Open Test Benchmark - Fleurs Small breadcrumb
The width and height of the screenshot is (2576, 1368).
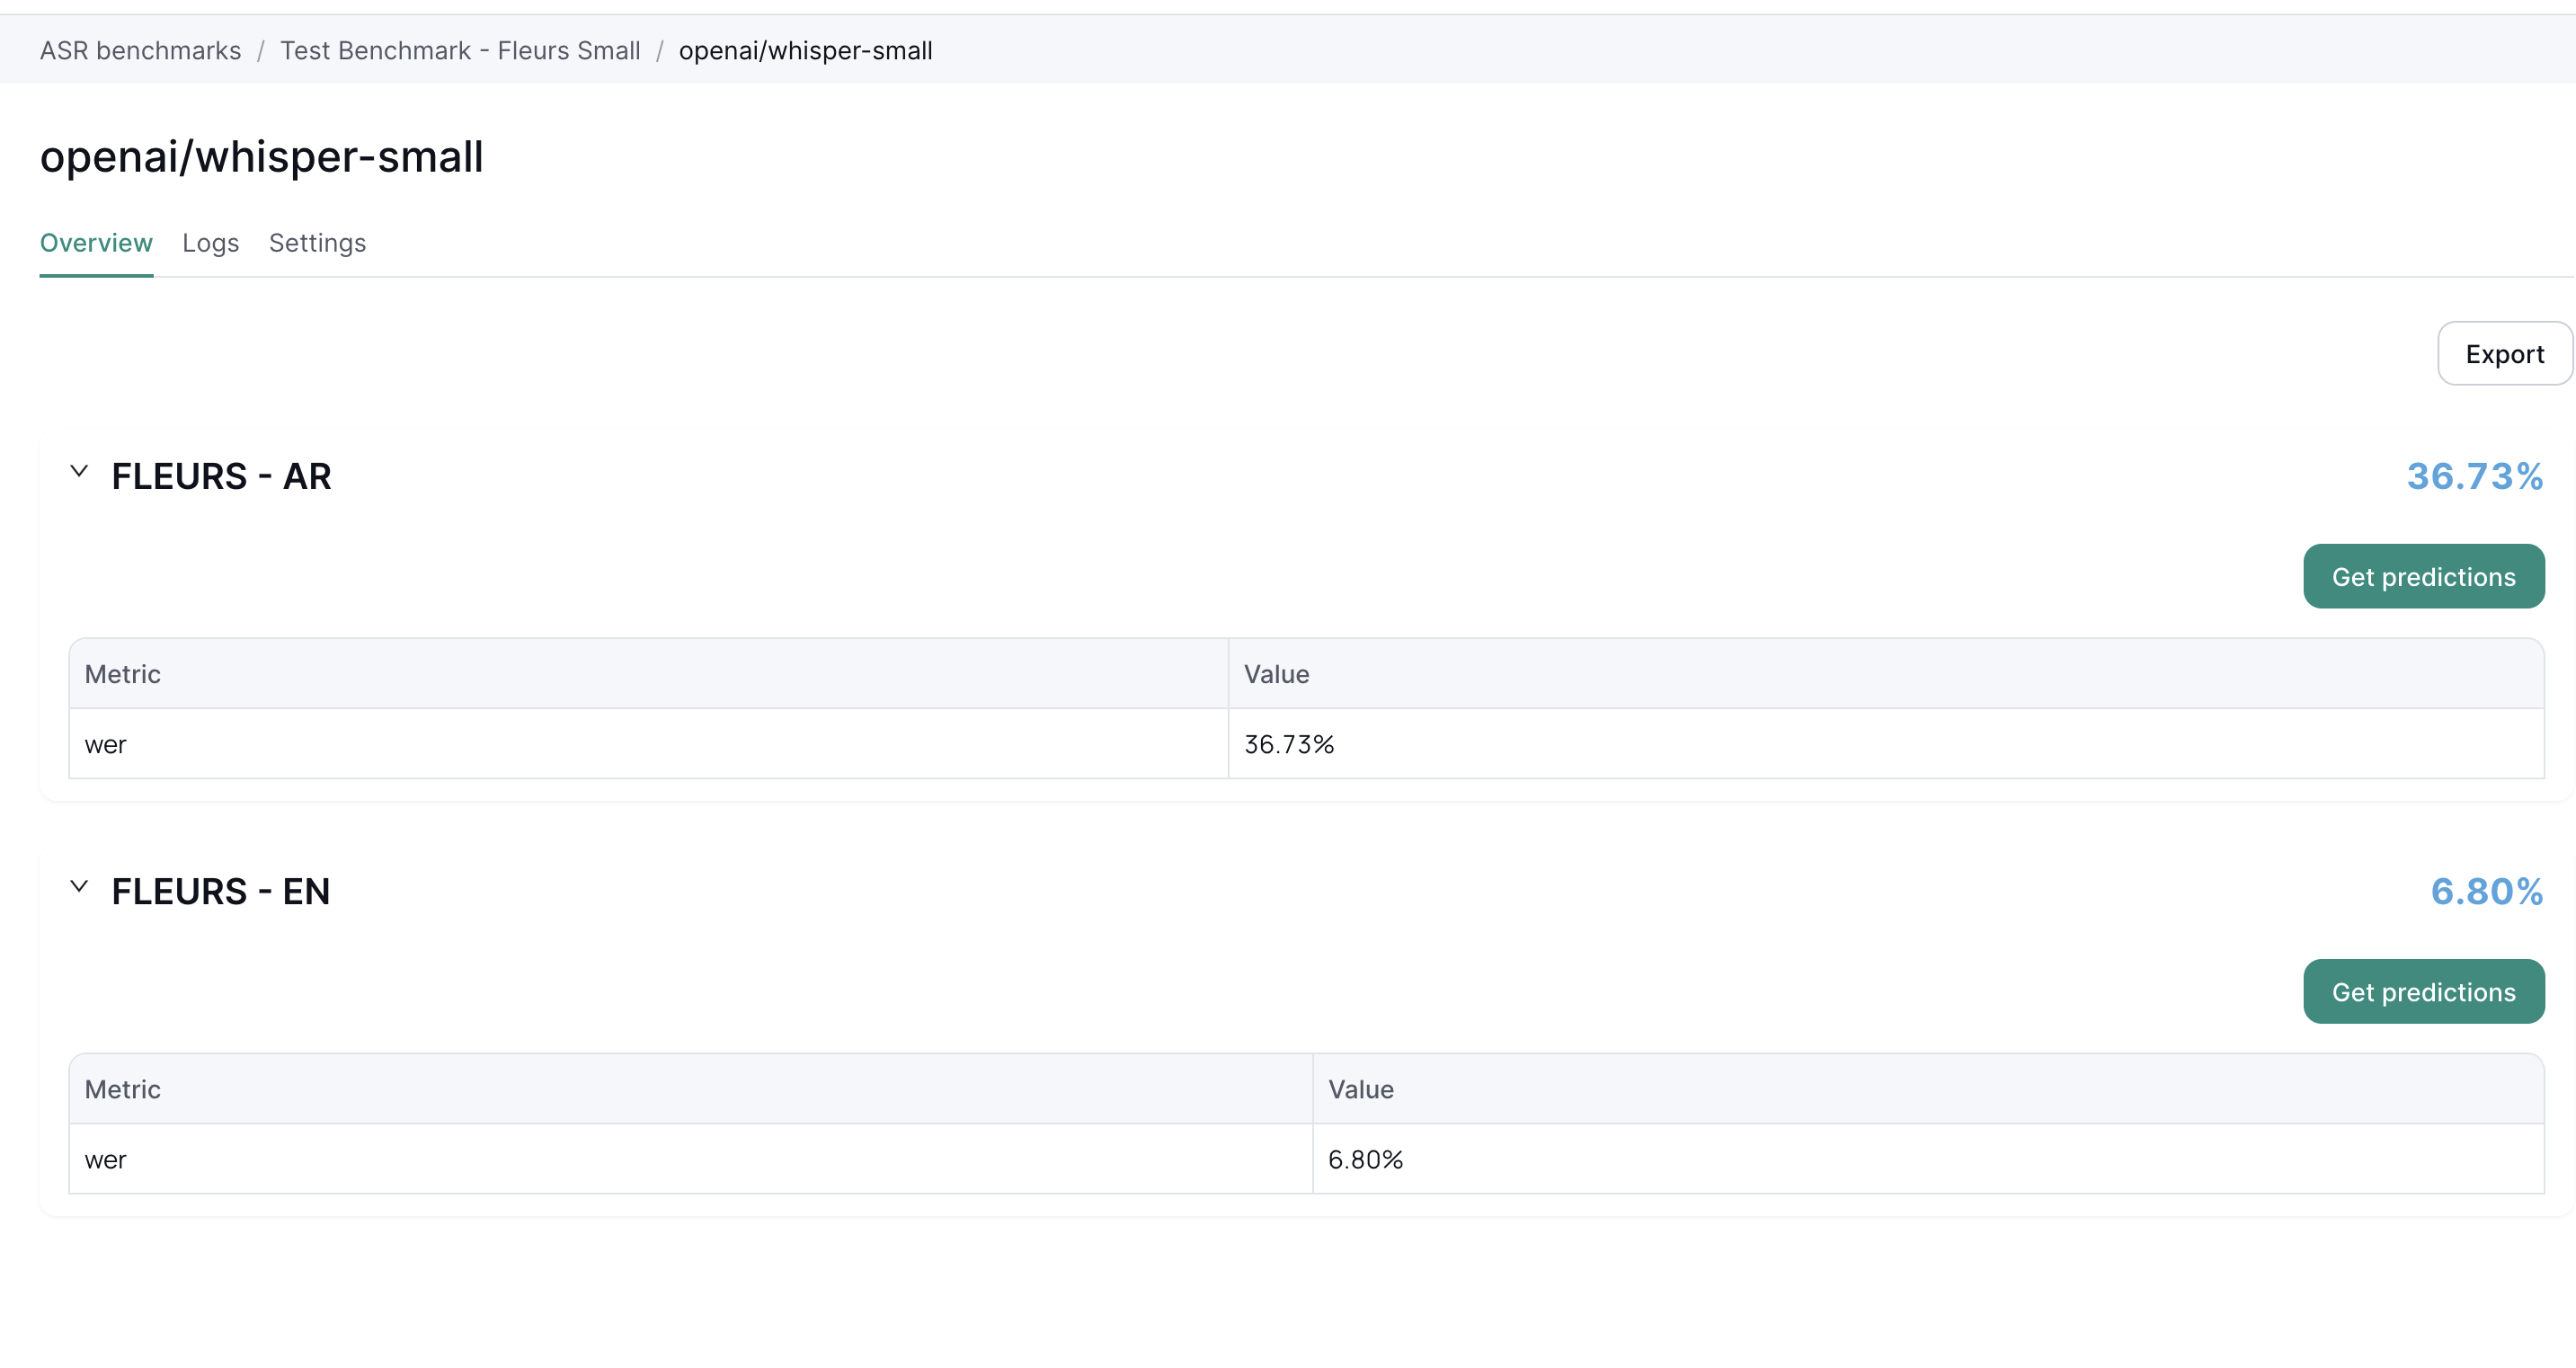[460, 51]
